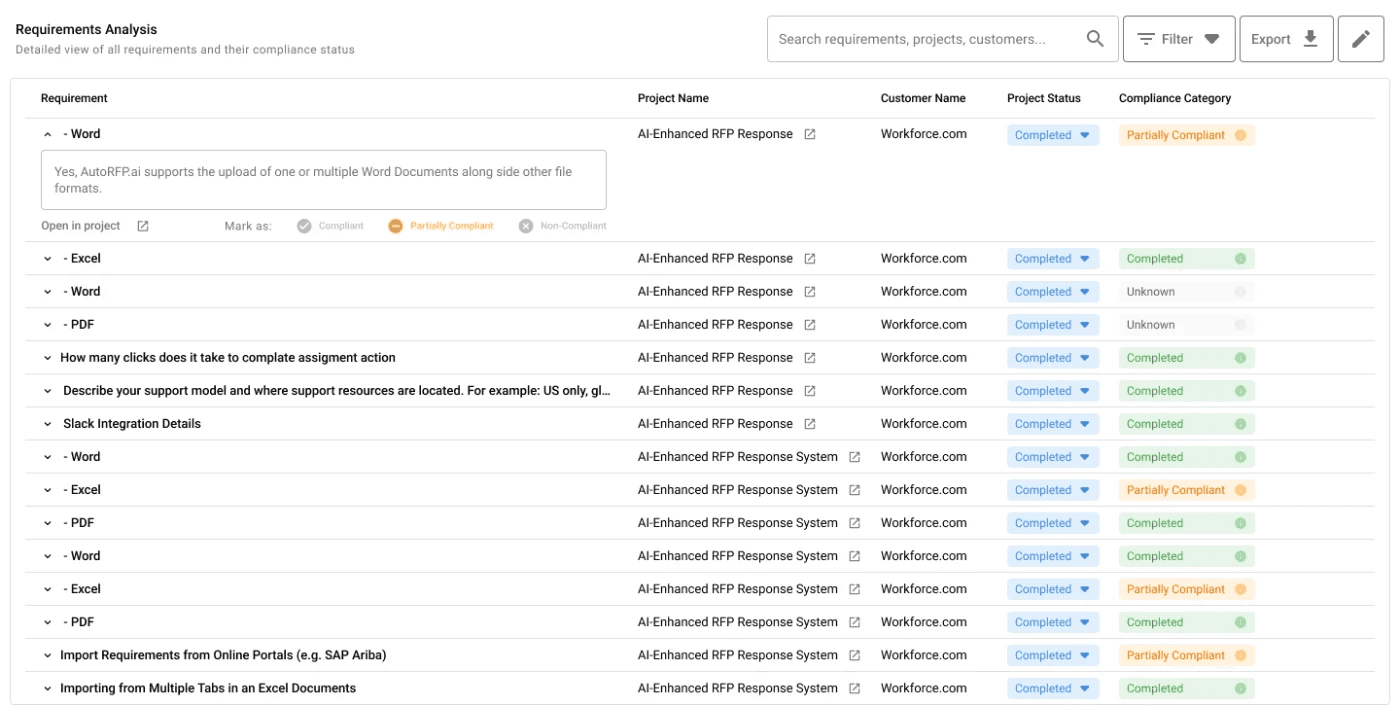Click Completed compliance badge in Importing from Multiple Tabs row
1400x705 pixels.
[x=1187, y=688]
